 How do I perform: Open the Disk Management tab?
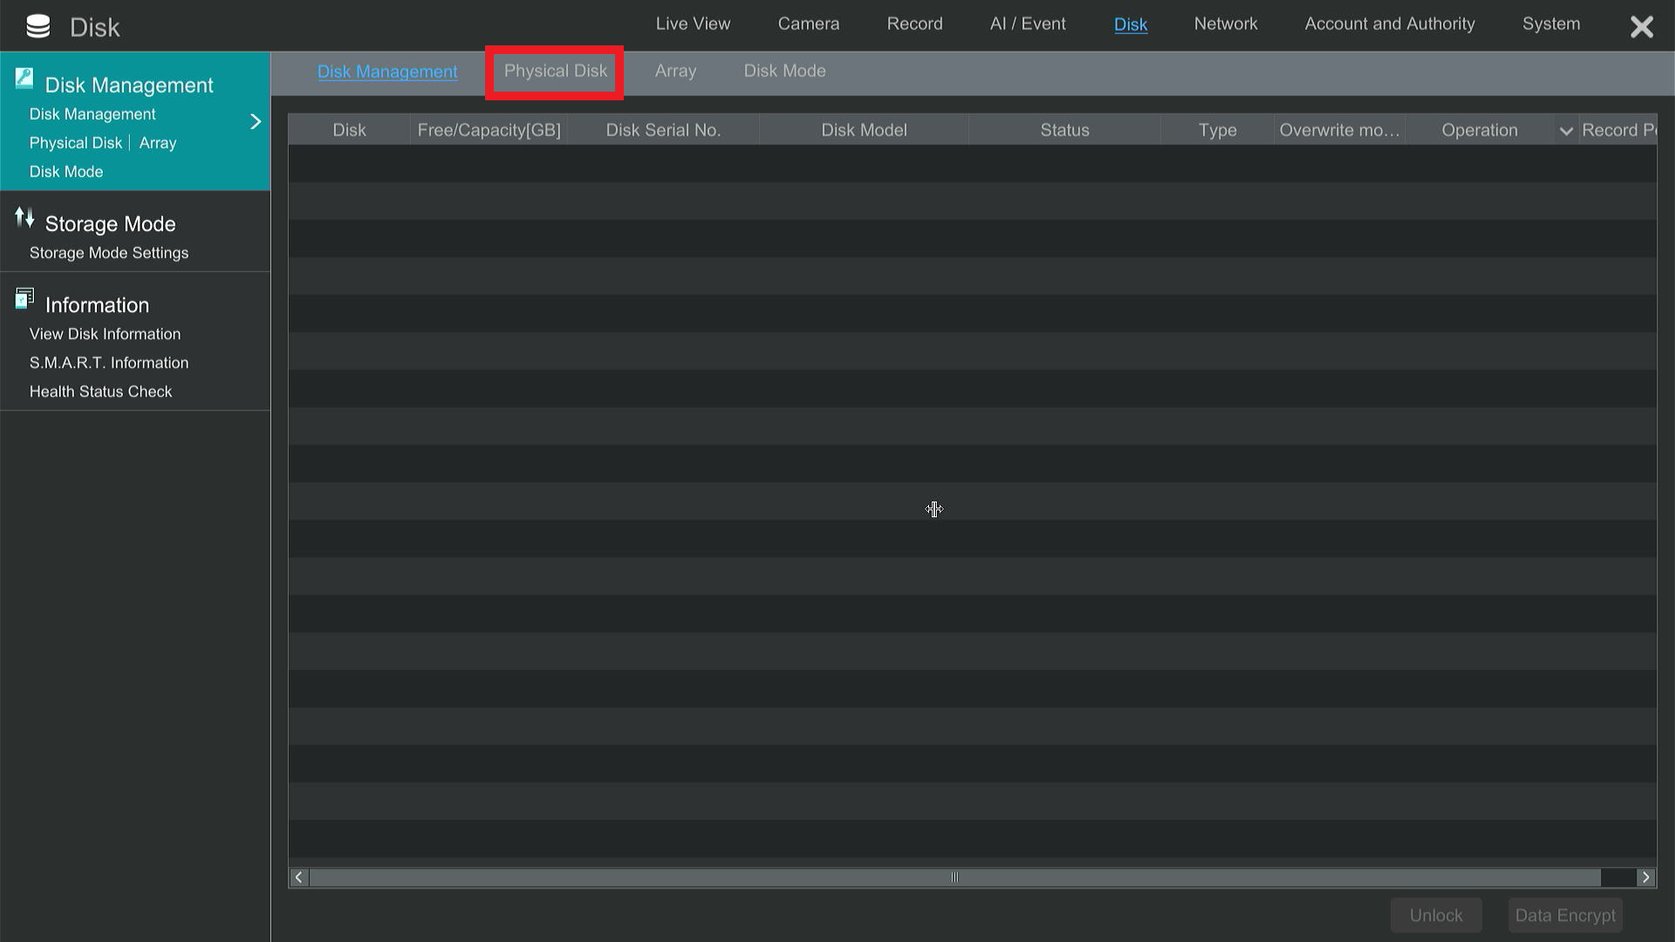point(387,70)
